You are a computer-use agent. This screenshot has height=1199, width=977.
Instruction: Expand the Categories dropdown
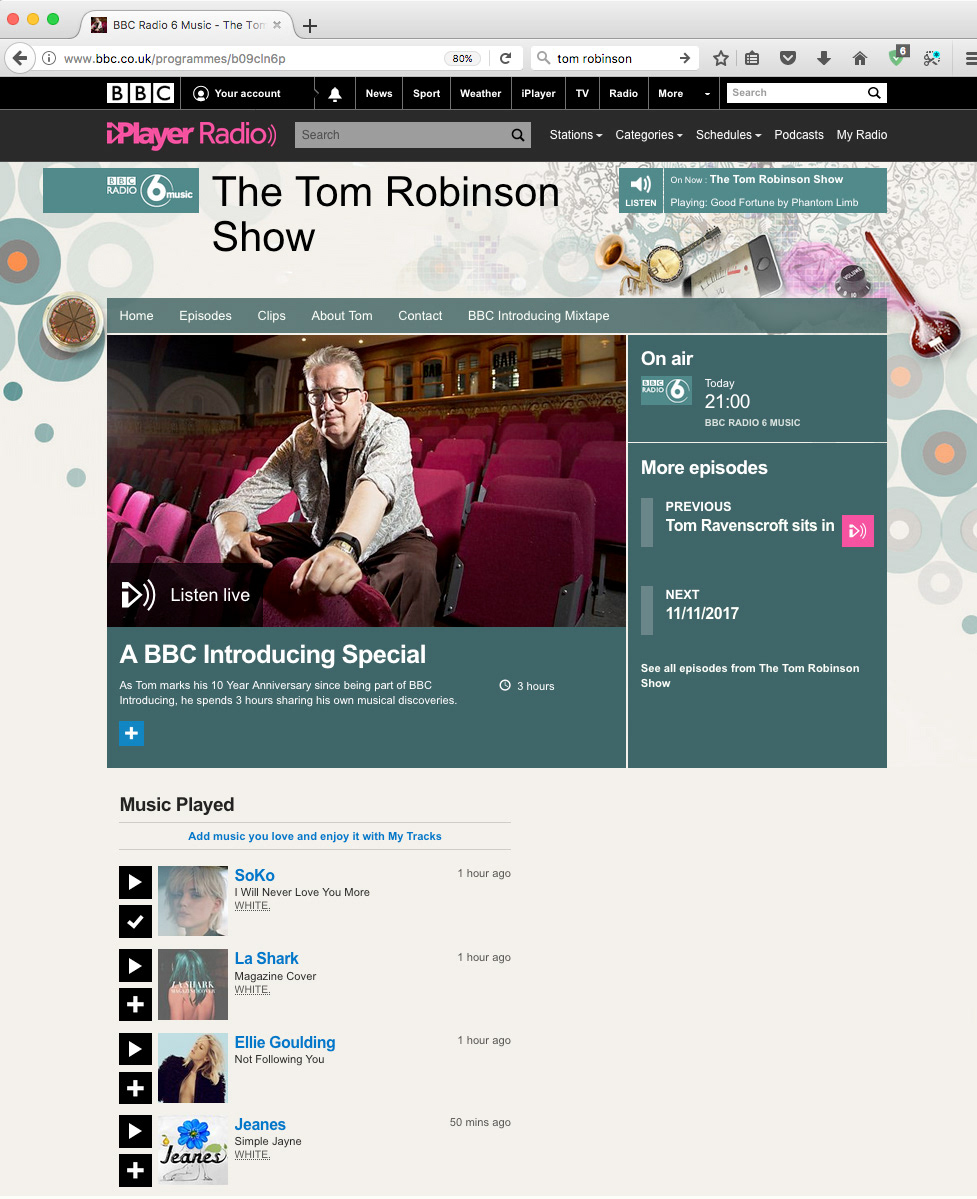648,135
